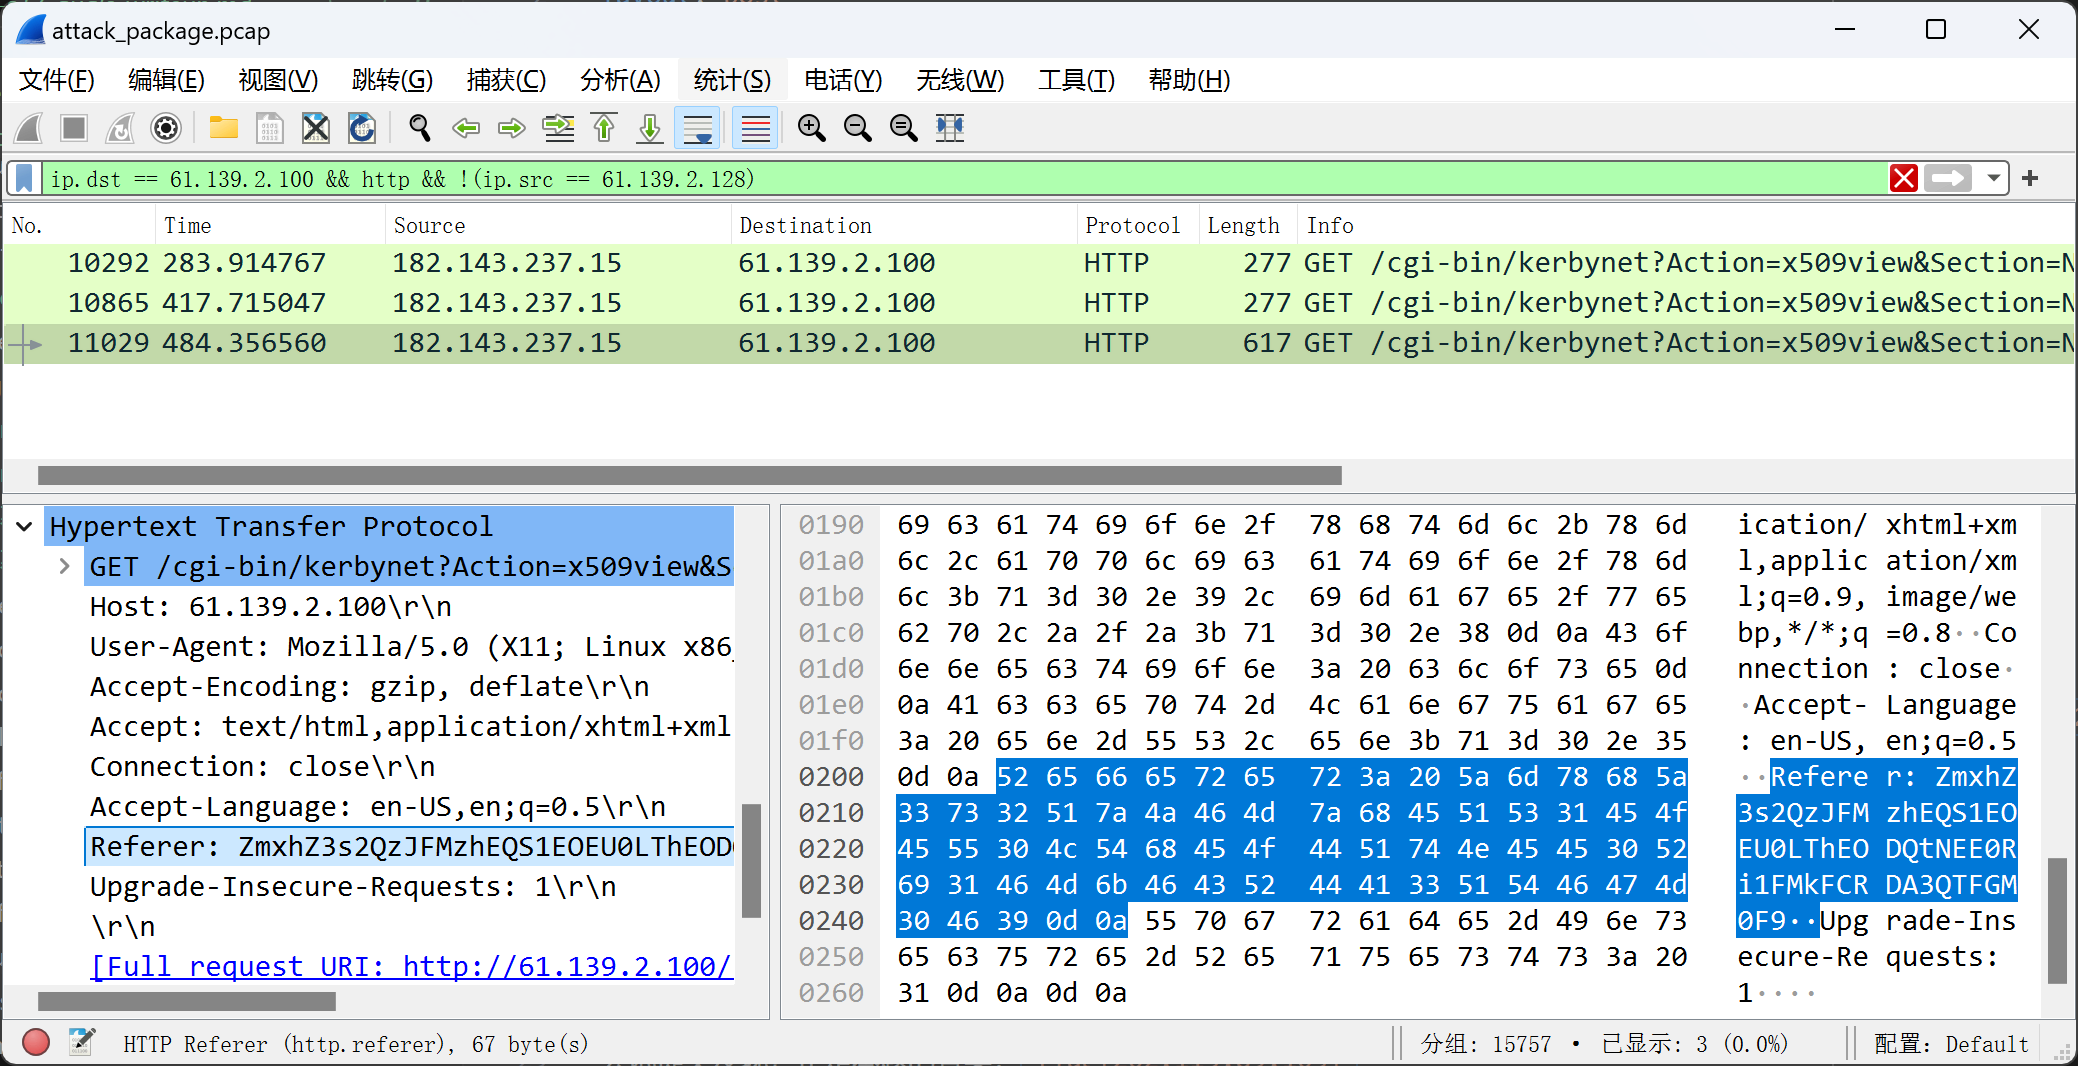Click the find packet magnifier icon
The width and height of the screenshot is (2078, 1066).
point(420,128)
